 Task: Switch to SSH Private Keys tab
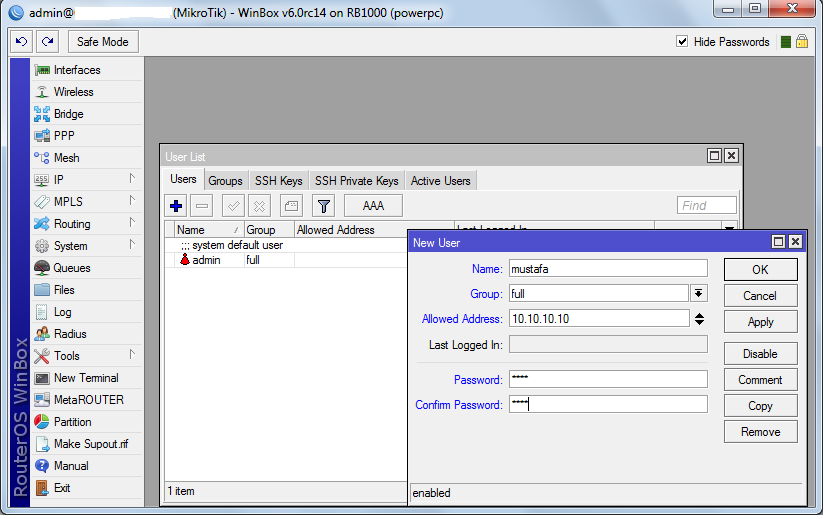pyautogui.click(x=357, y=181)
